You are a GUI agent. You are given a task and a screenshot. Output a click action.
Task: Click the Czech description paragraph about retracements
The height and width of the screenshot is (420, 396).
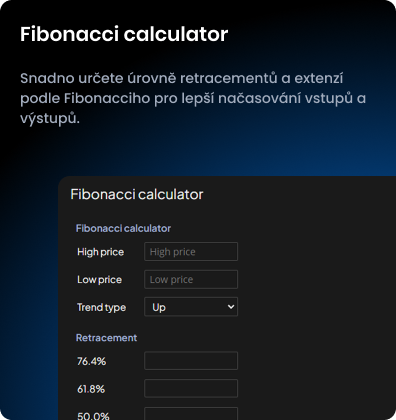[x=193, y=98]
